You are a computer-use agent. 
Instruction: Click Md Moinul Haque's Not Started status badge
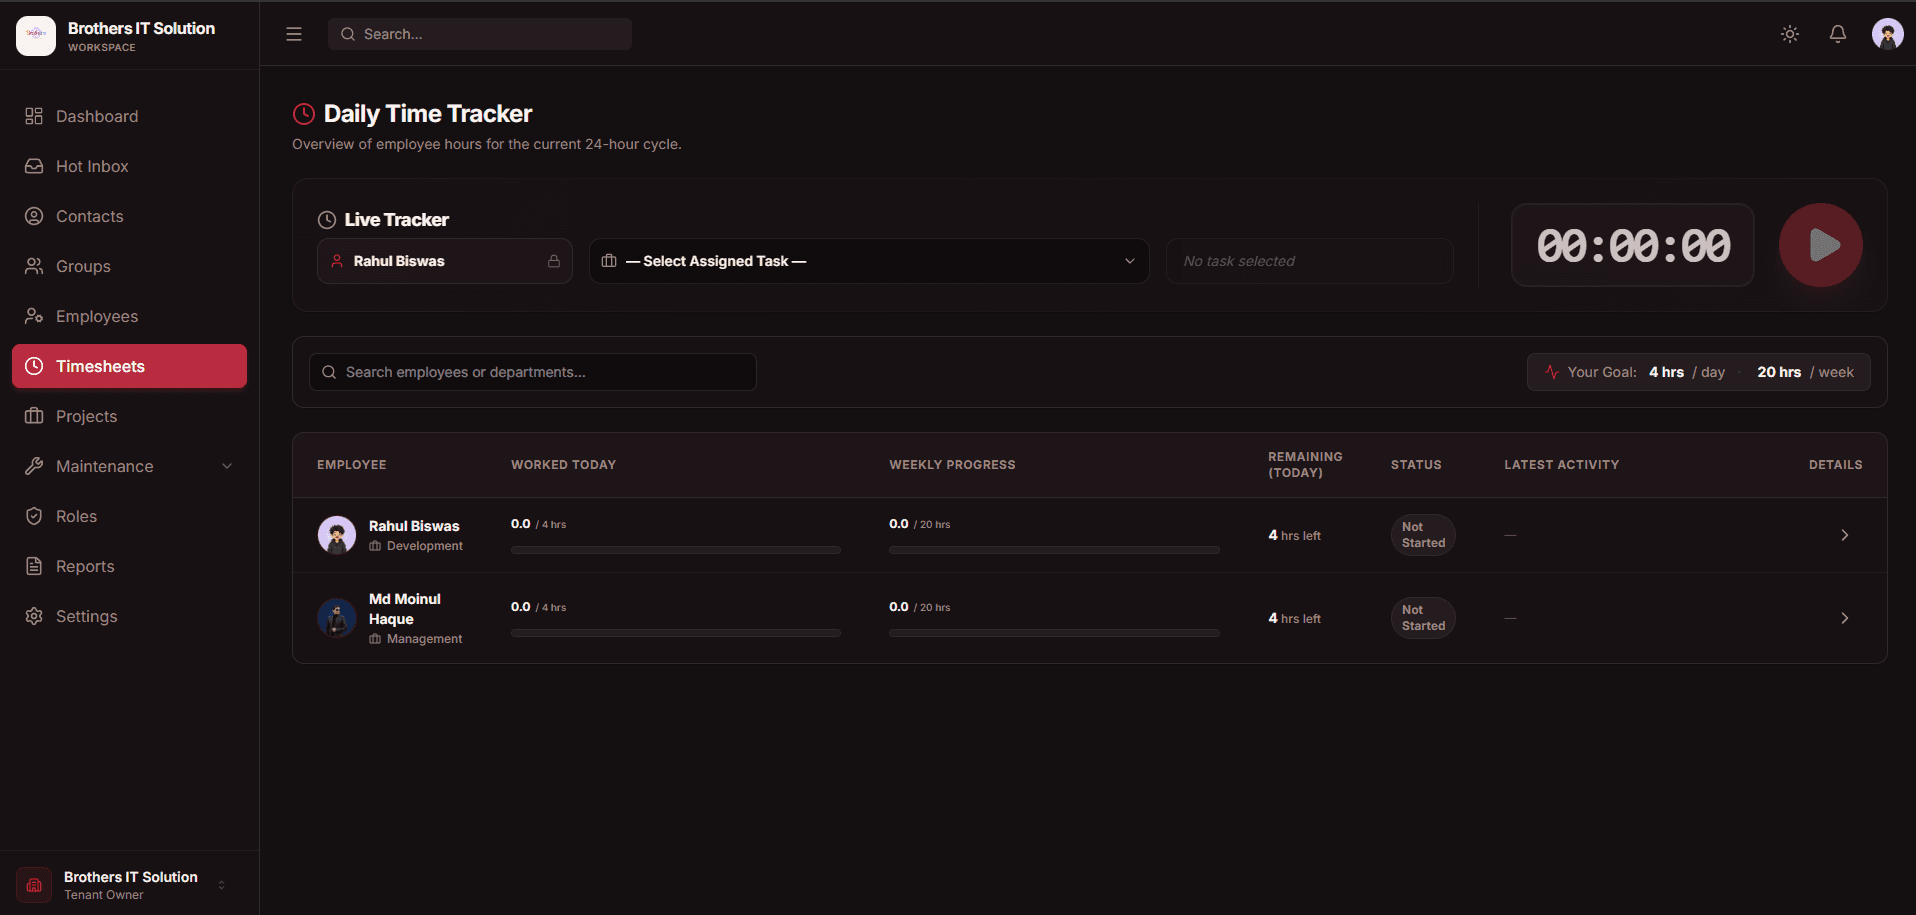point(1423,618)
